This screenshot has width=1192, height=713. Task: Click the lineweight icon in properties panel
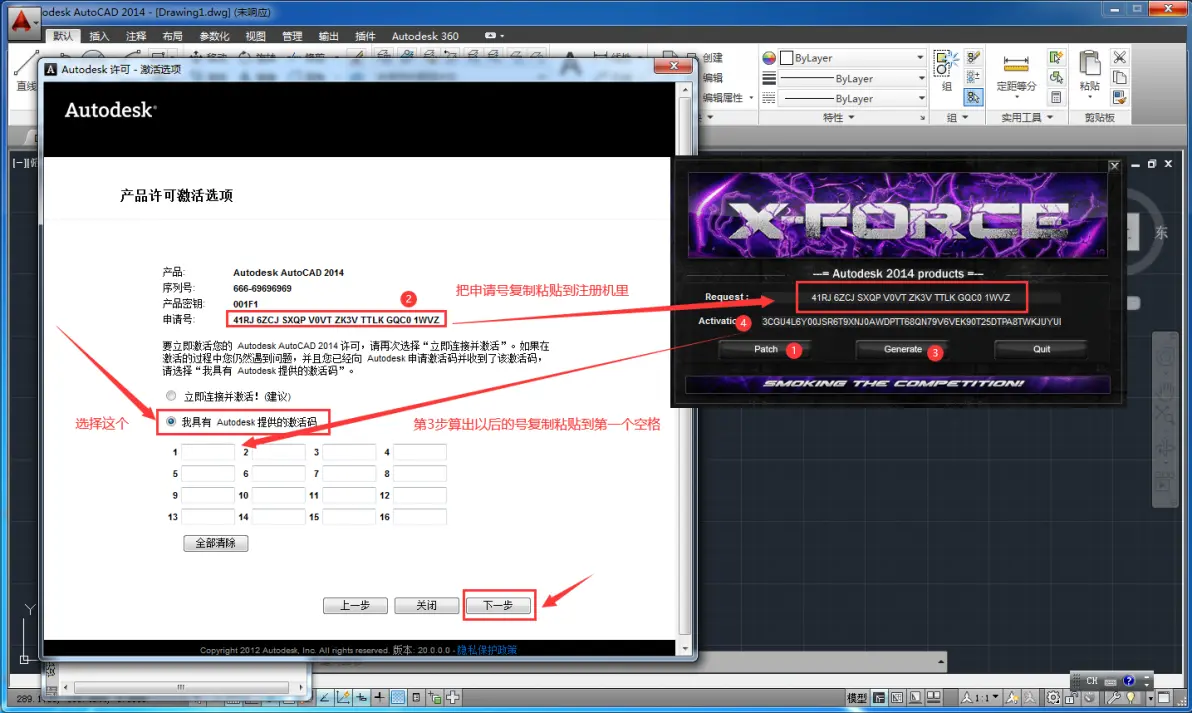769,78
